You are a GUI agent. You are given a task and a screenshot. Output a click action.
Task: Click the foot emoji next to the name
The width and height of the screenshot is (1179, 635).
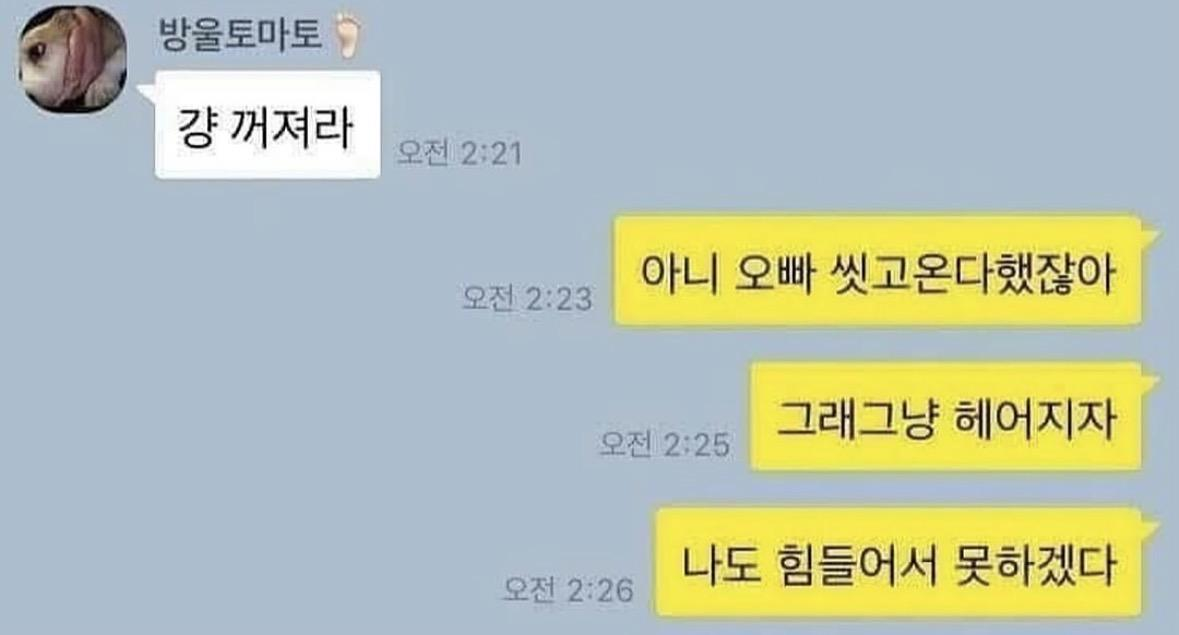(x=347, y=36)
